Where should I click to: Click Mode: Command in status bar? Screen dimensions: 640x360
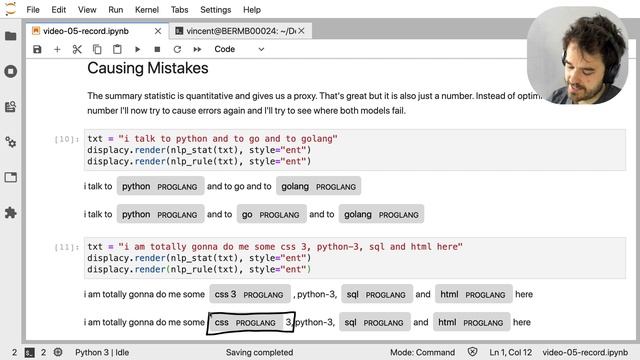point(422,352)
